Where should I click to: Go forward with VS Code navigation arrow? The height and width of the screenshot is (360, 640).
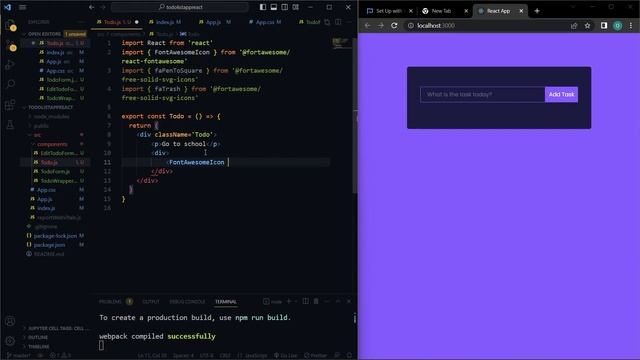click(103, 7)
